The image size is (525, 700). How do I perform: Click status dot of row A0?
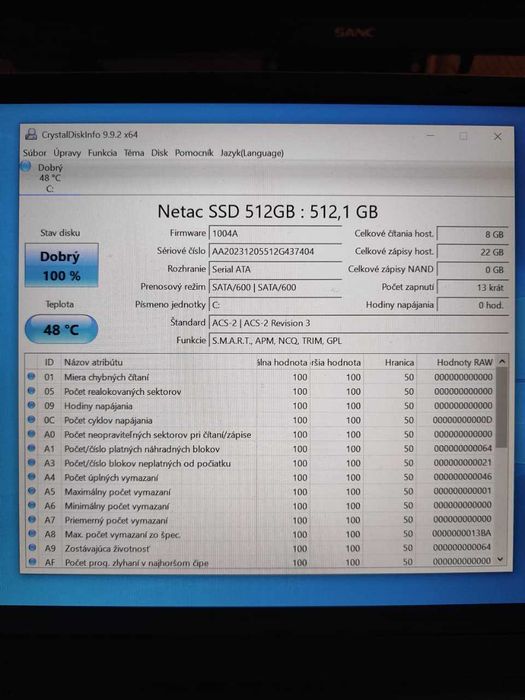point(31,433)
